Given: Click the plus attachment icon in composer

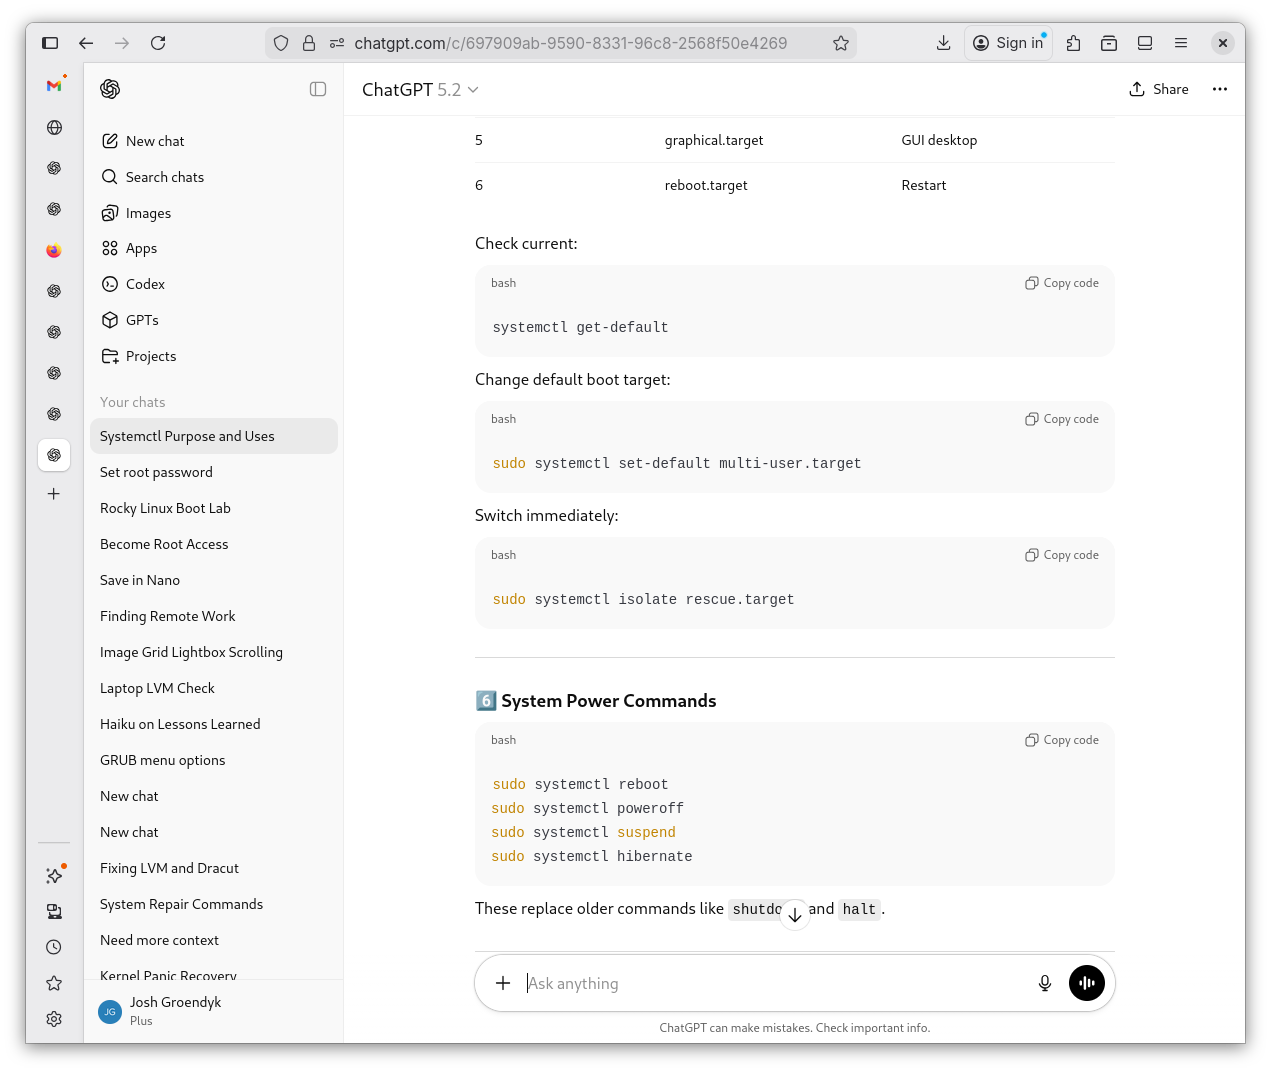Looking at the screenshot, I should [x=503, y=983].
